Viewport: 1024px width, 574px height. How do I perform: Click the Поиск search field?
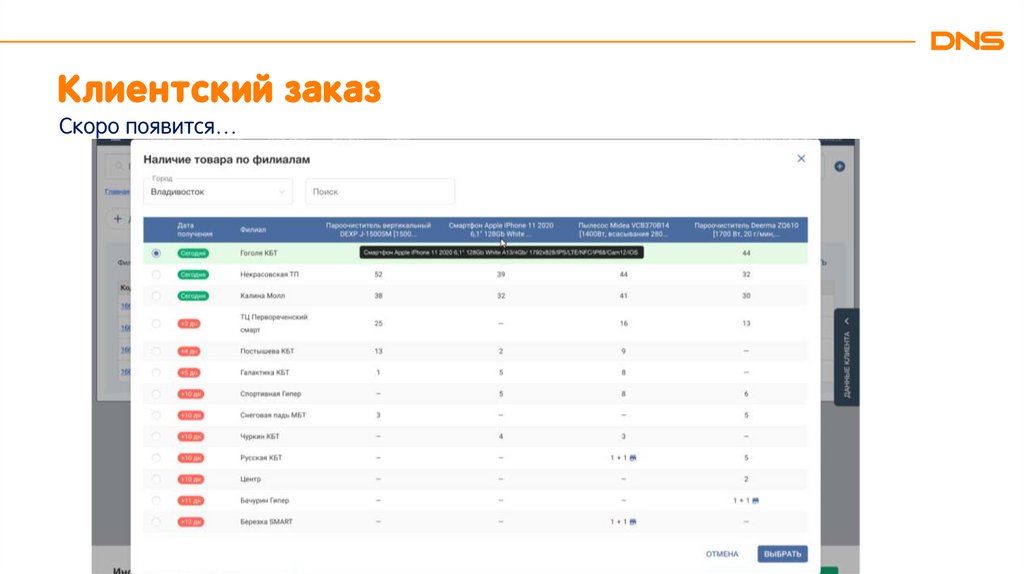point(379,192)
